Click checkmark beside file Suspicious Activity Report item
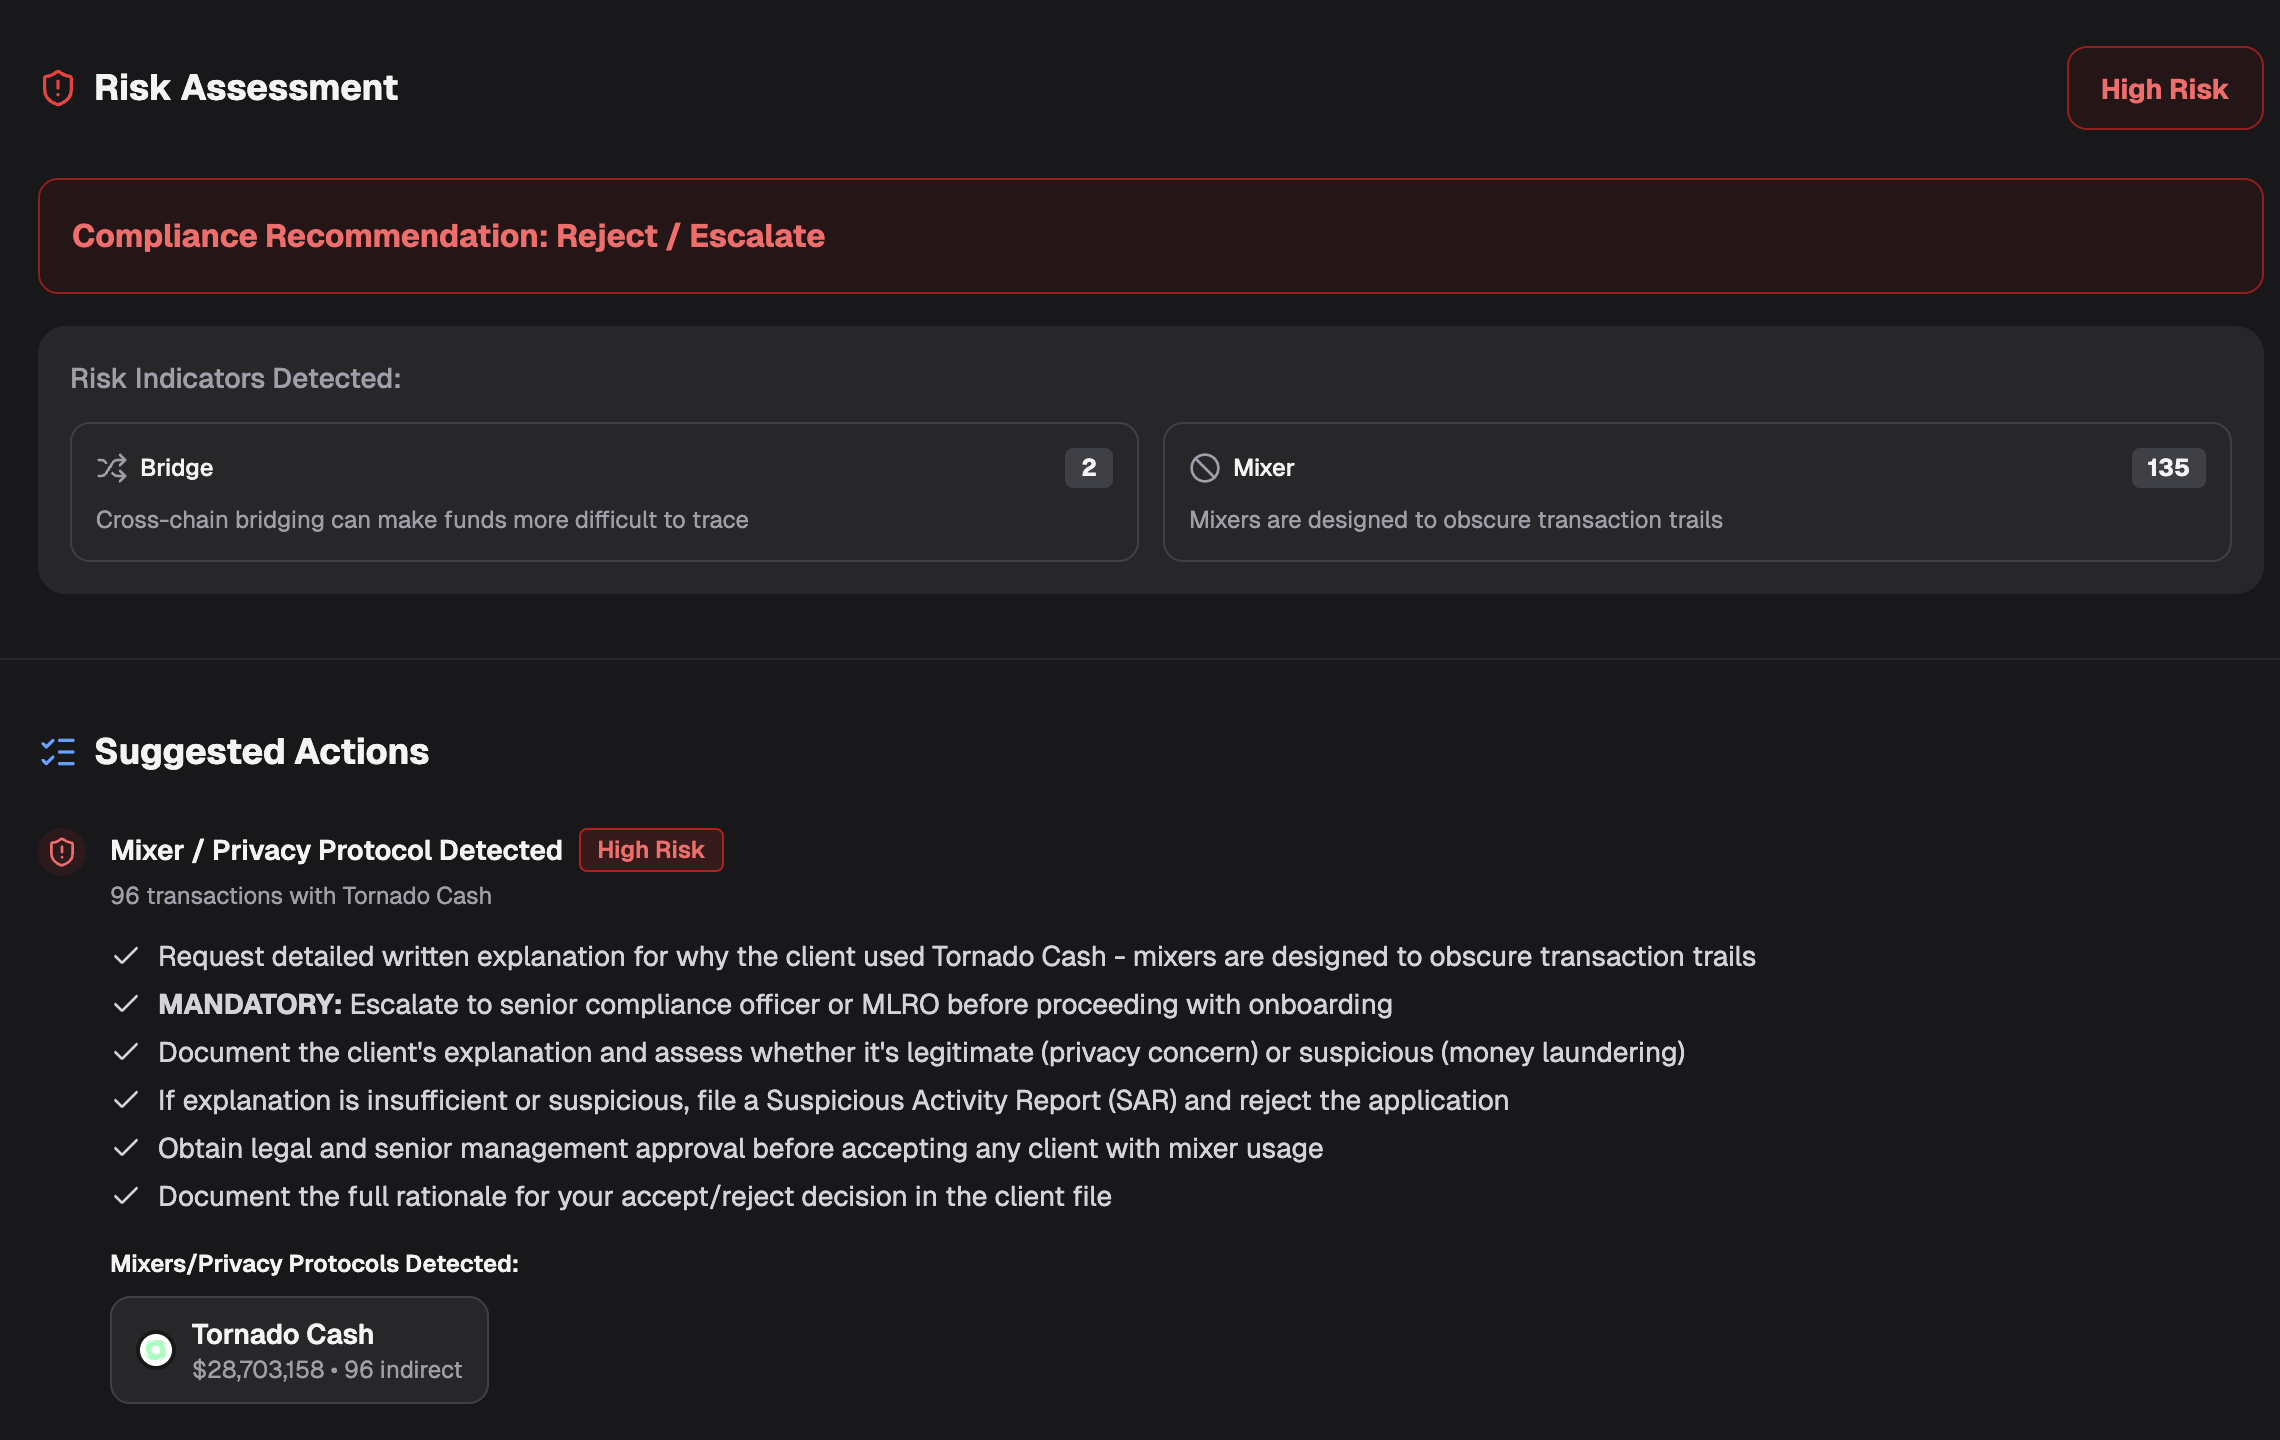This screenshot has height=1440, width=2280. click(x=126, y=1100)
